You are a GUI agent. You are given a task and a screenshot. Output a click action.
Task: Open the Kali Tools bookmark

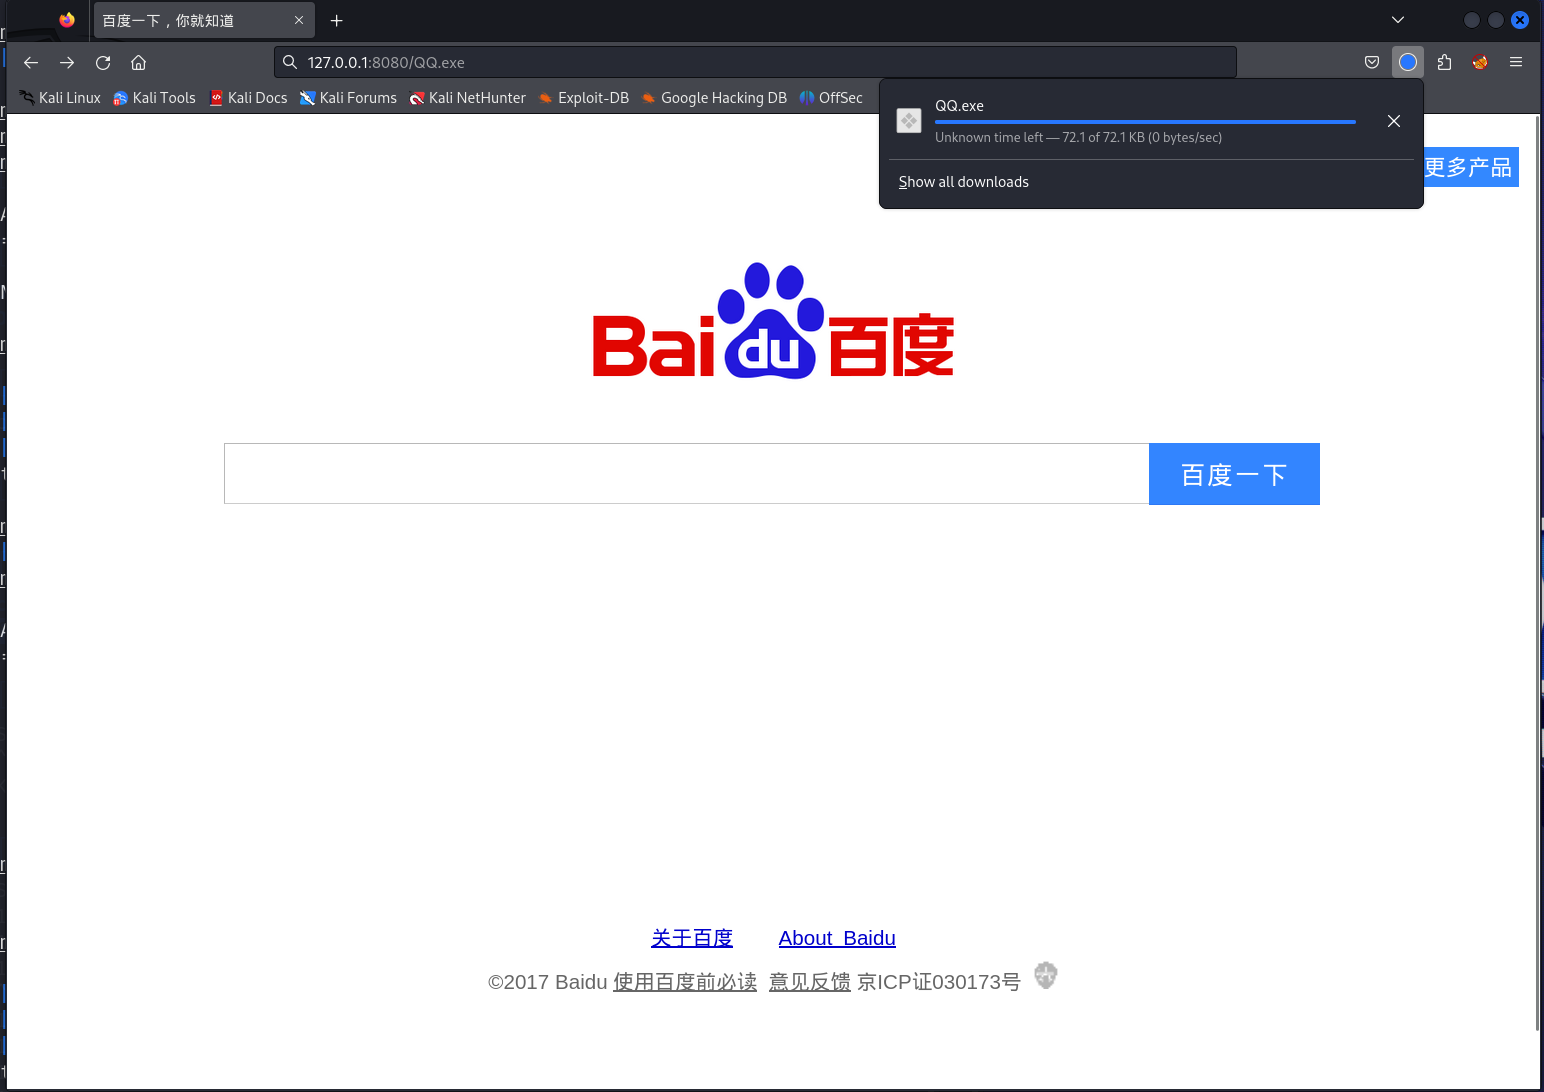click(x=154, y=98)
